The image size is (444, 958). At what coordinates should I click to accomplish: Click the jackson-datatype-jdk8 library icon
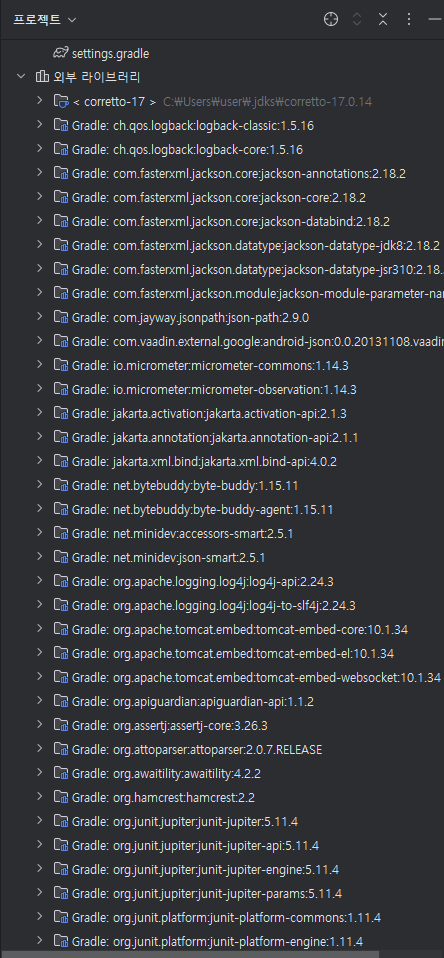[60, 245]
